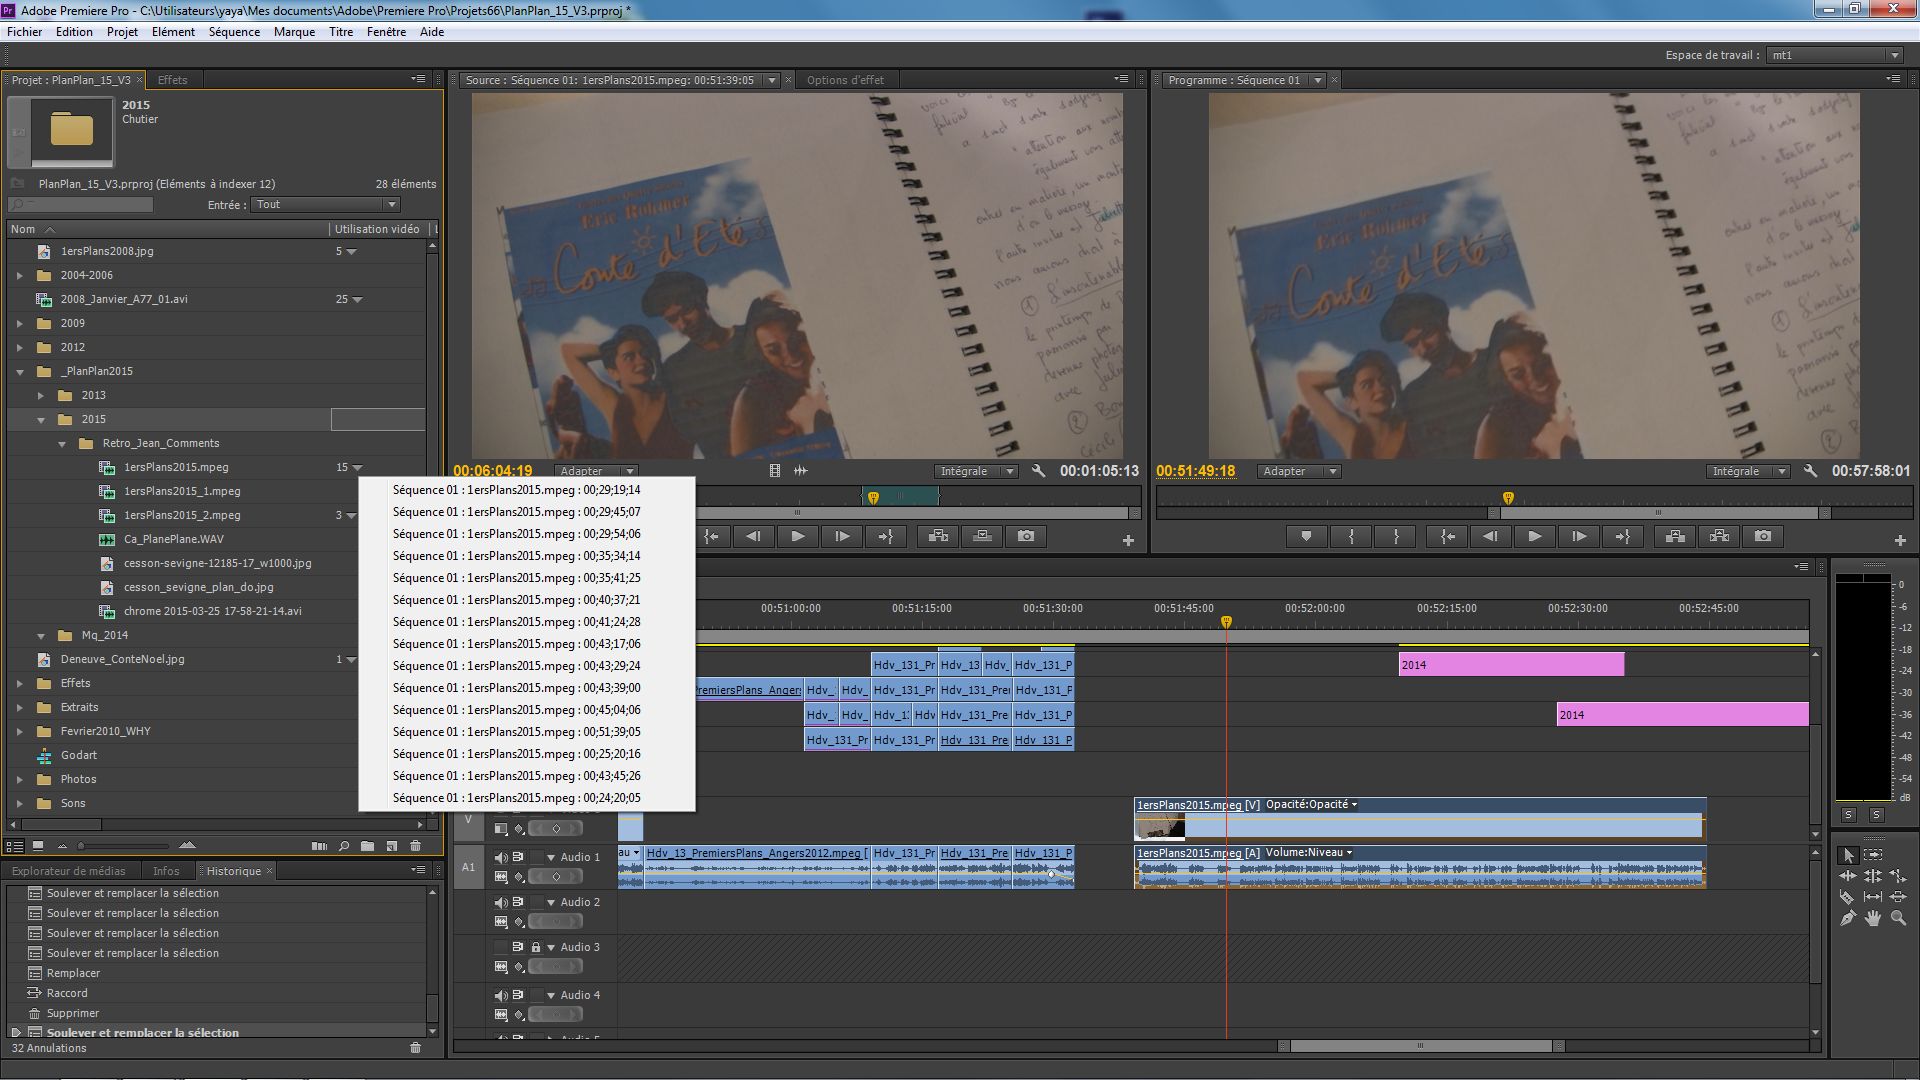Open the Espace de travail mt1 dropdown

(1834, 55)
